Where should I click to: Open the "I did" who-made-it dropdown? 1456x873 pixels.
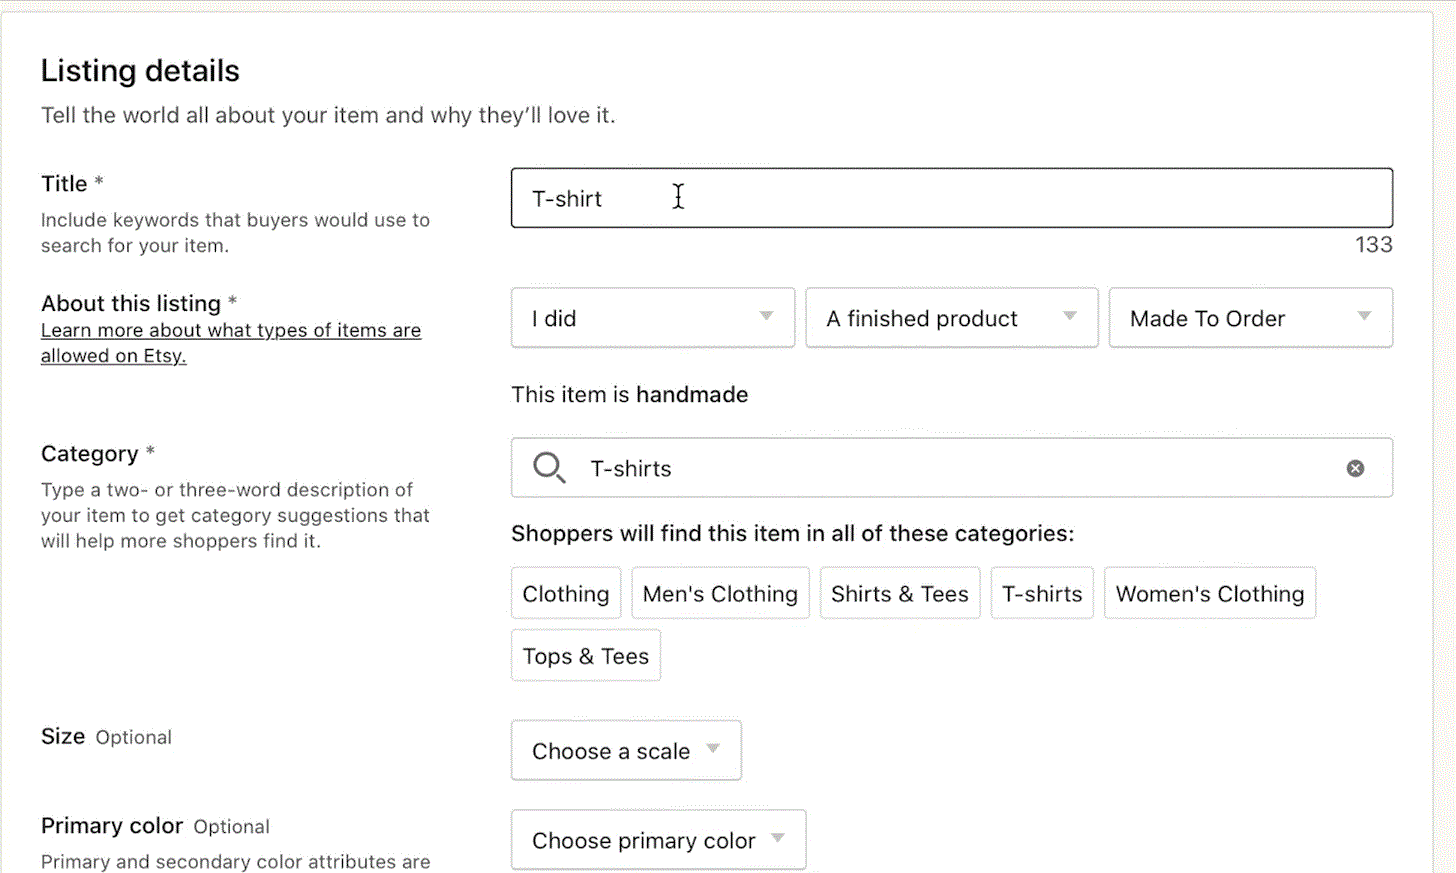653,318
